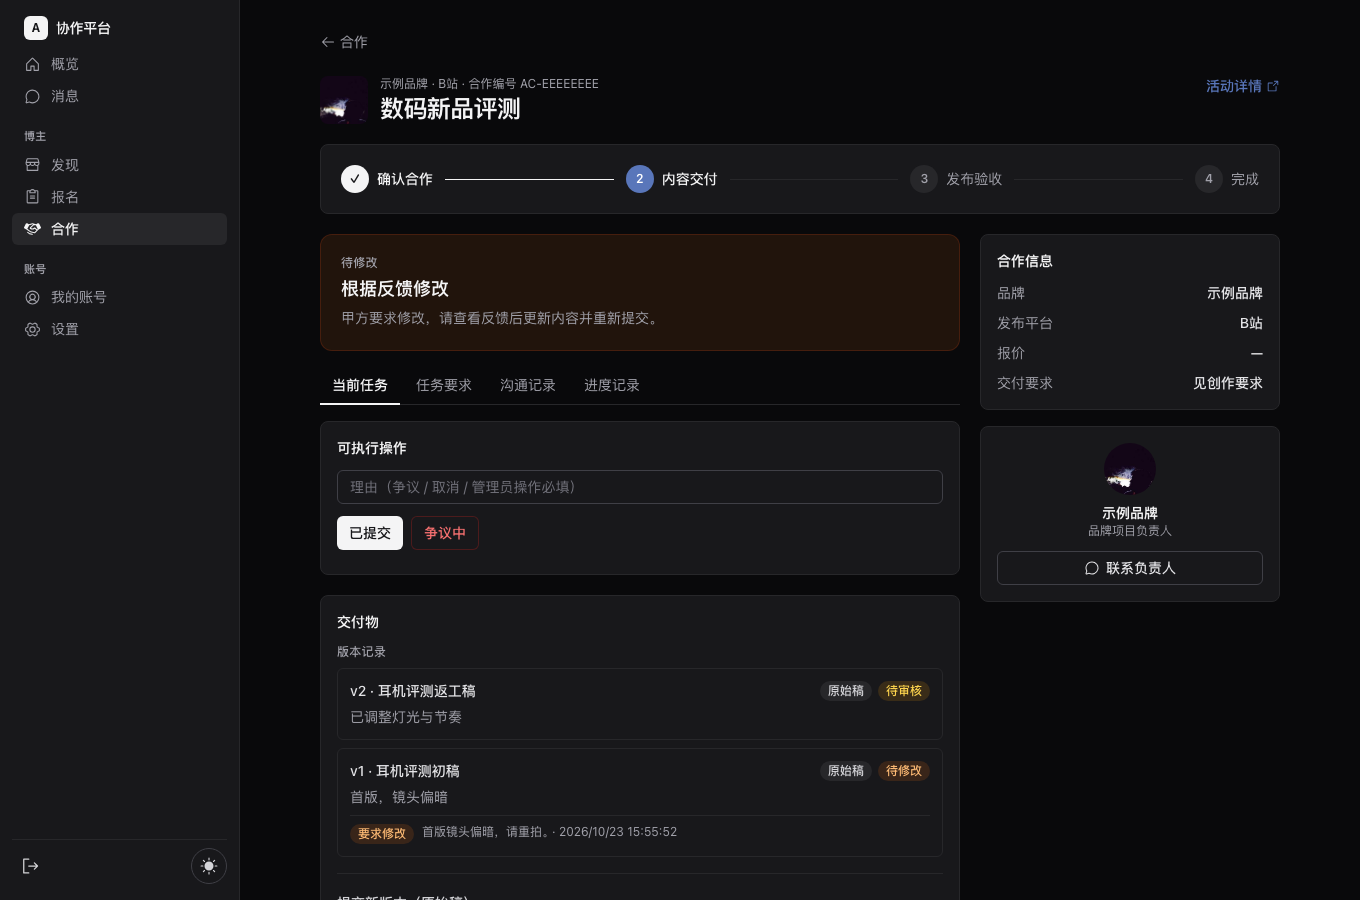The height and width of the screenshot is (900, 1360).
Task: Select 消息 in the sidebar
Action: point(120,96)
